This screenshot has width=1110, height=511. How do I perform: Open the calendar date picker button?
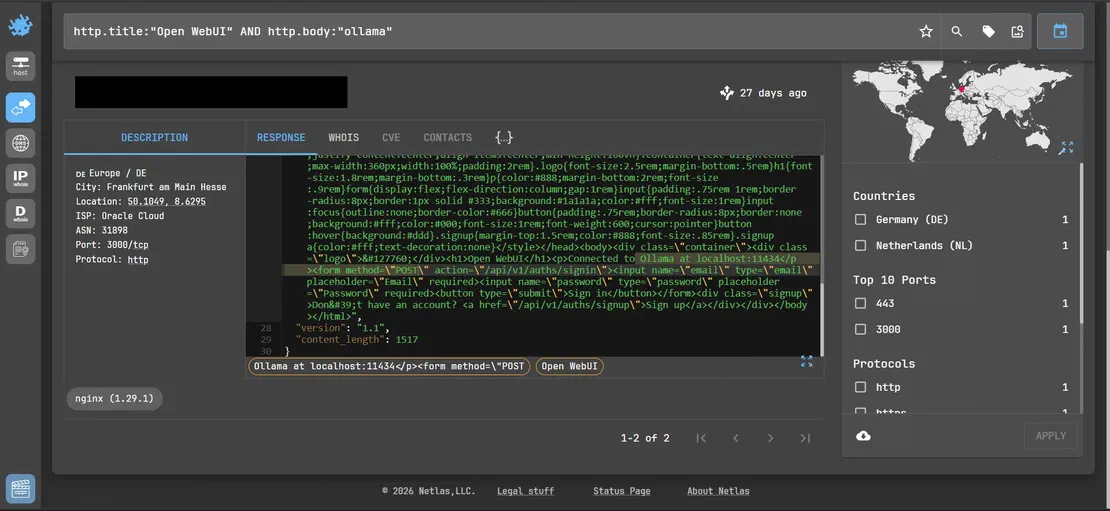point(1060,31)
